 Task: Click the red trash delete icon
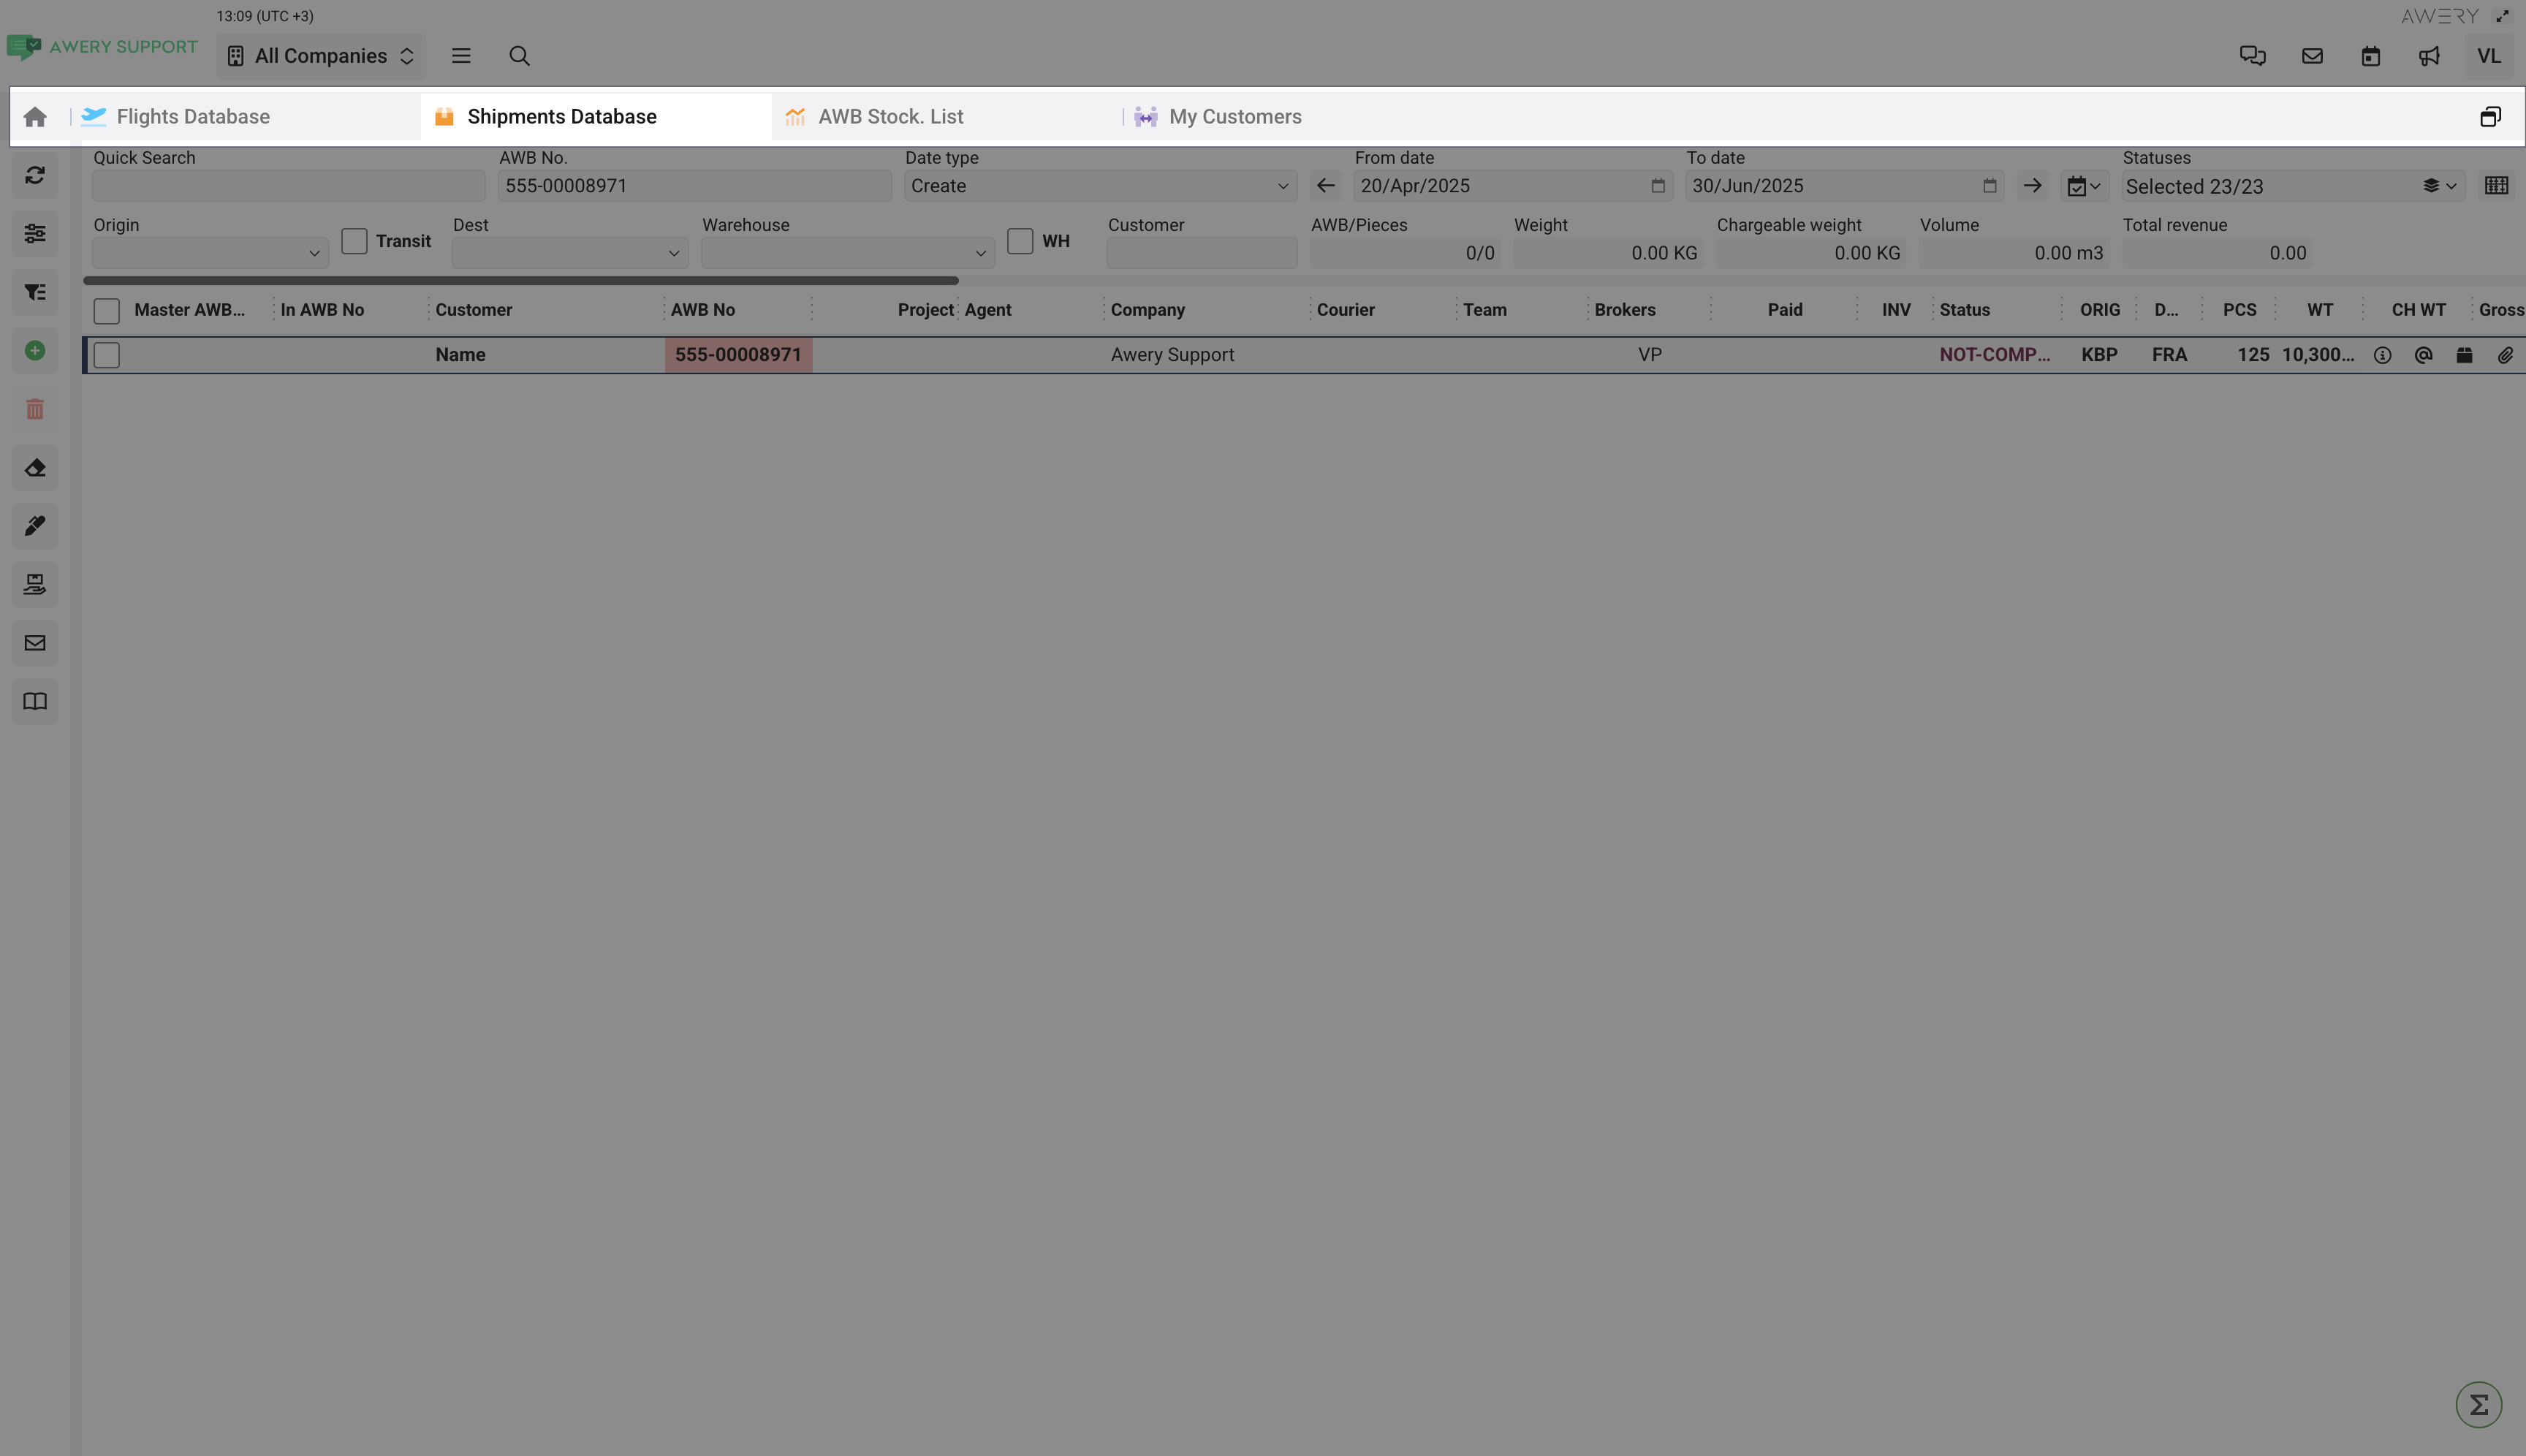click(35, 409)
